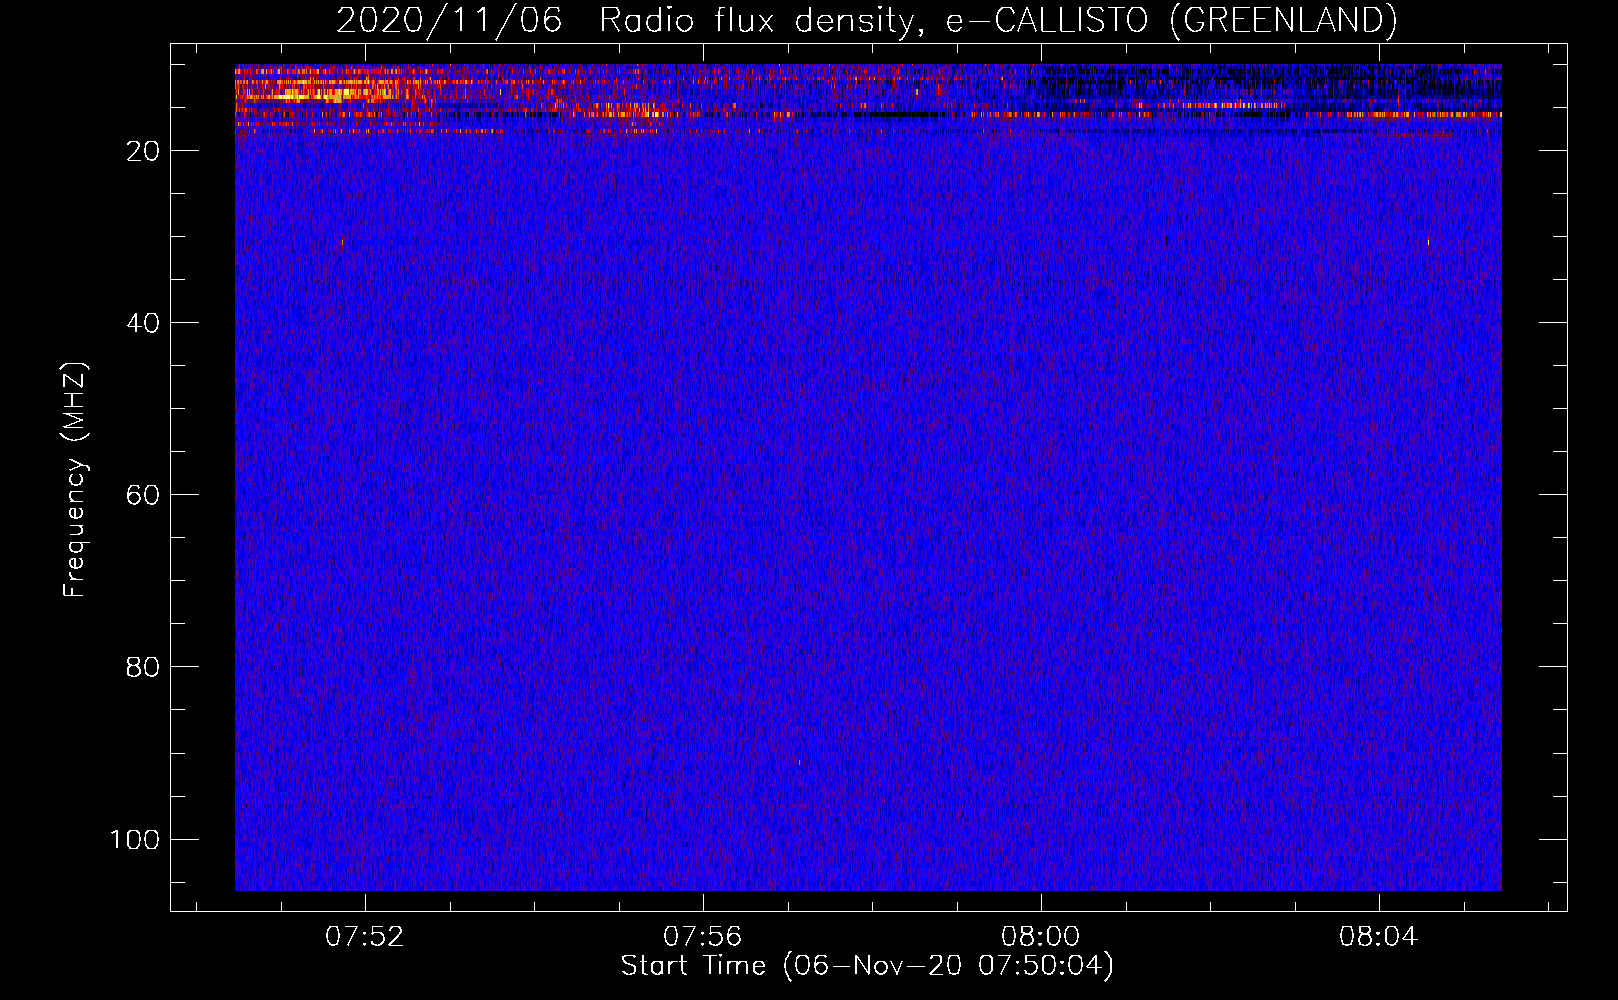Viewport: 1618px width, 1000px height.
Task: Click the 100 MHz frequency tick label
Action: click(135, 839)
